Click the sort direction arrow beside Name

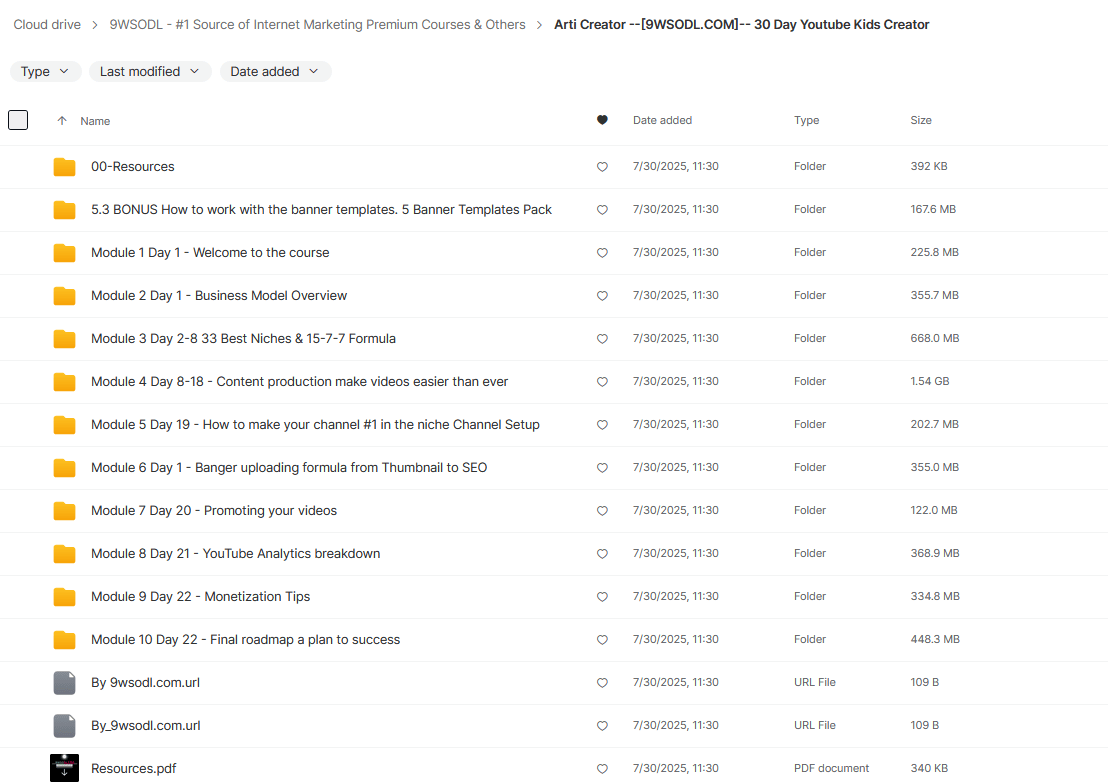[x=62, y=121]
